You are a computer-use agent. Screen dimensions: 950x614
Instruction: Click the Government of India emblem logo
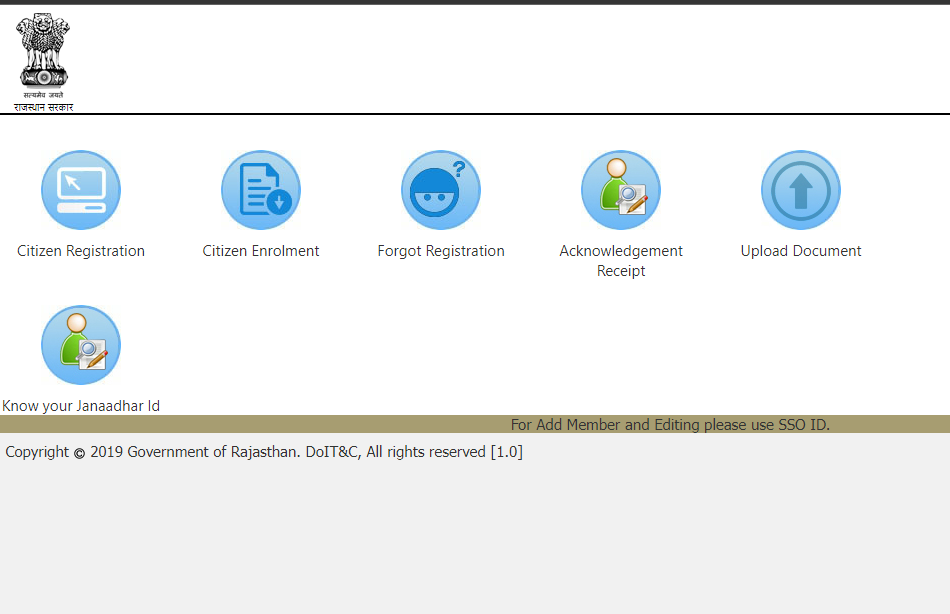(43, 50)
